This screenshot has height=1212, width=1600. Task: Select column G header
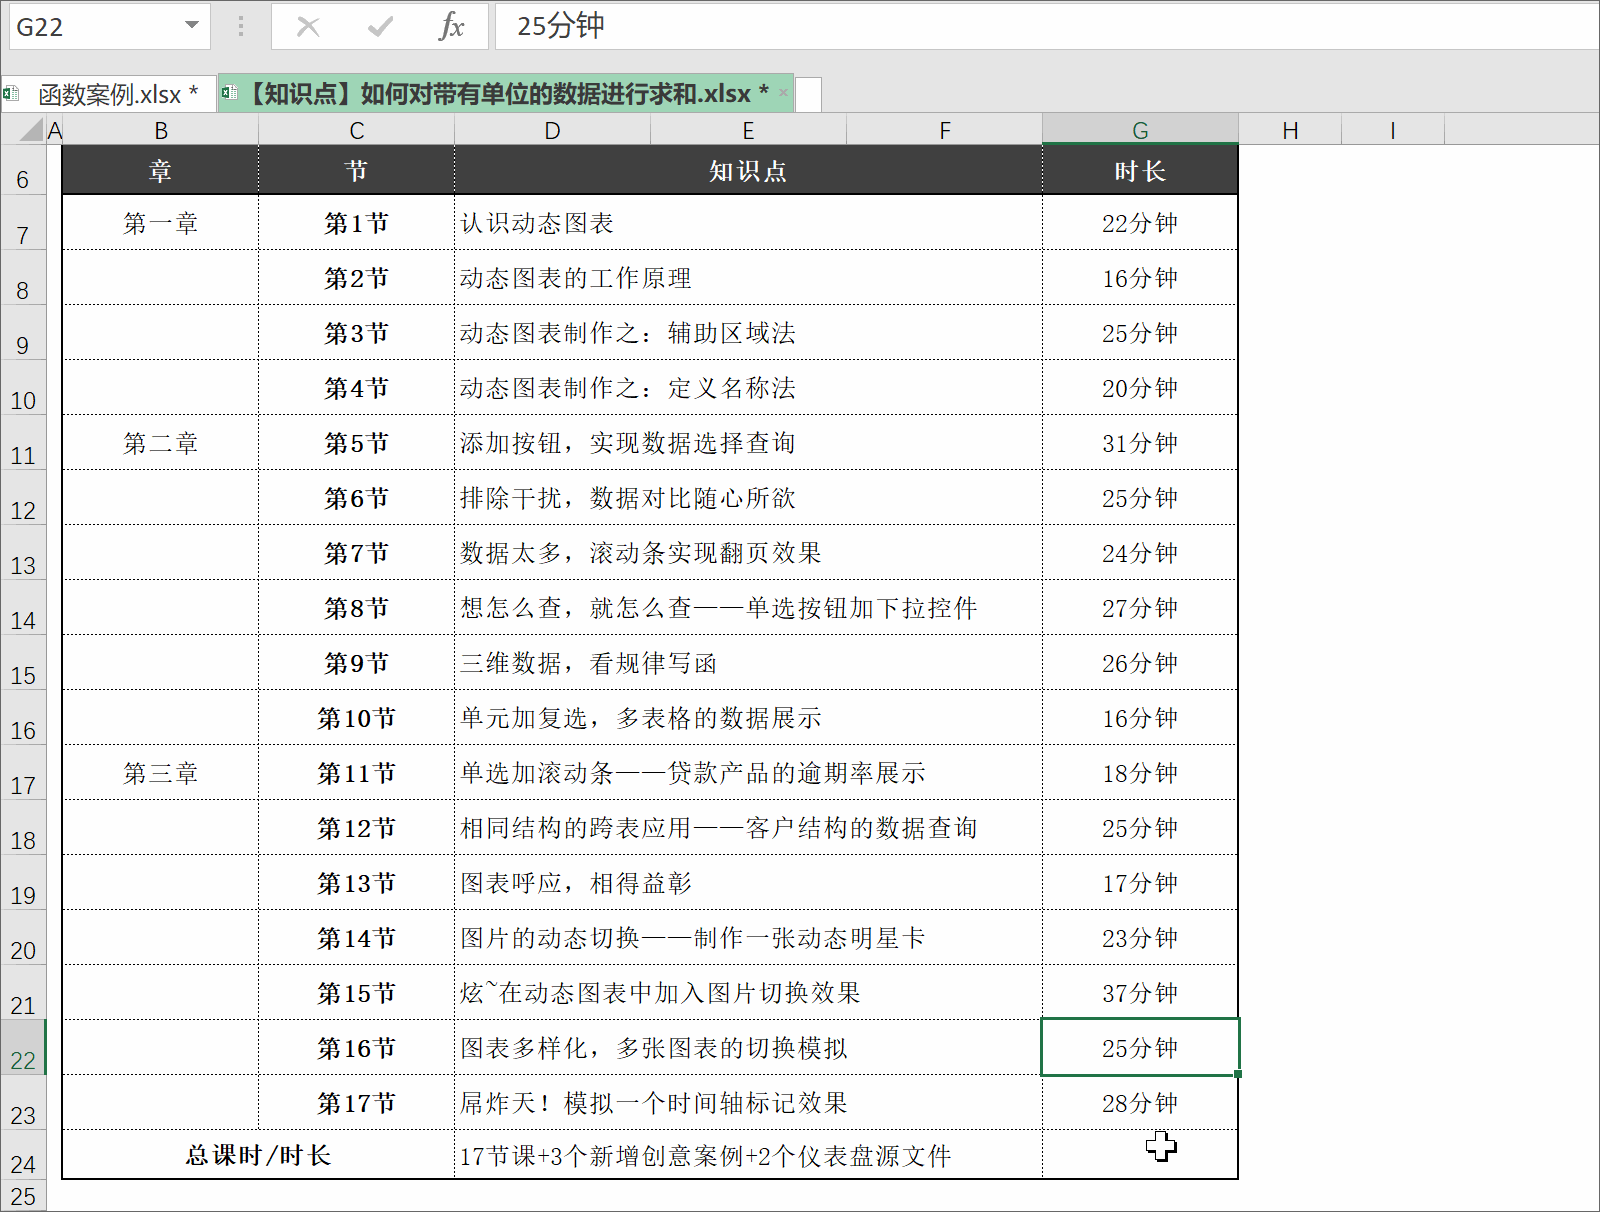tap(1140, 130)
